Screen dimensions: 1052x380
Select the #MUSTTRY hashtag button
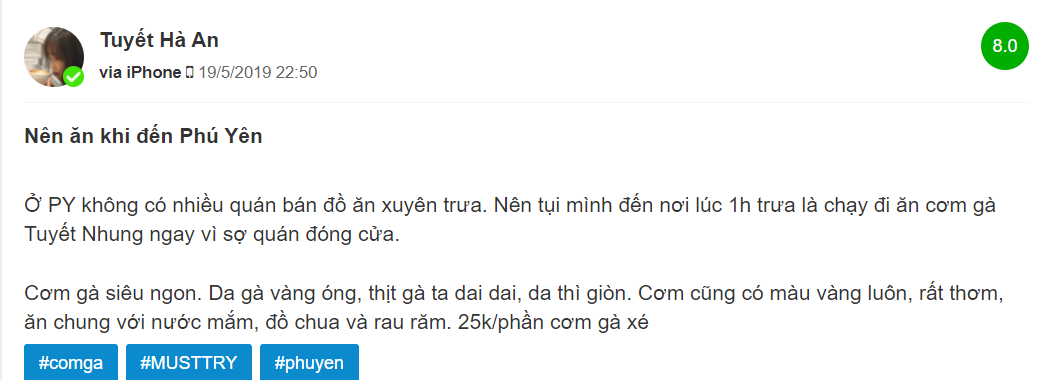(189, 363)
